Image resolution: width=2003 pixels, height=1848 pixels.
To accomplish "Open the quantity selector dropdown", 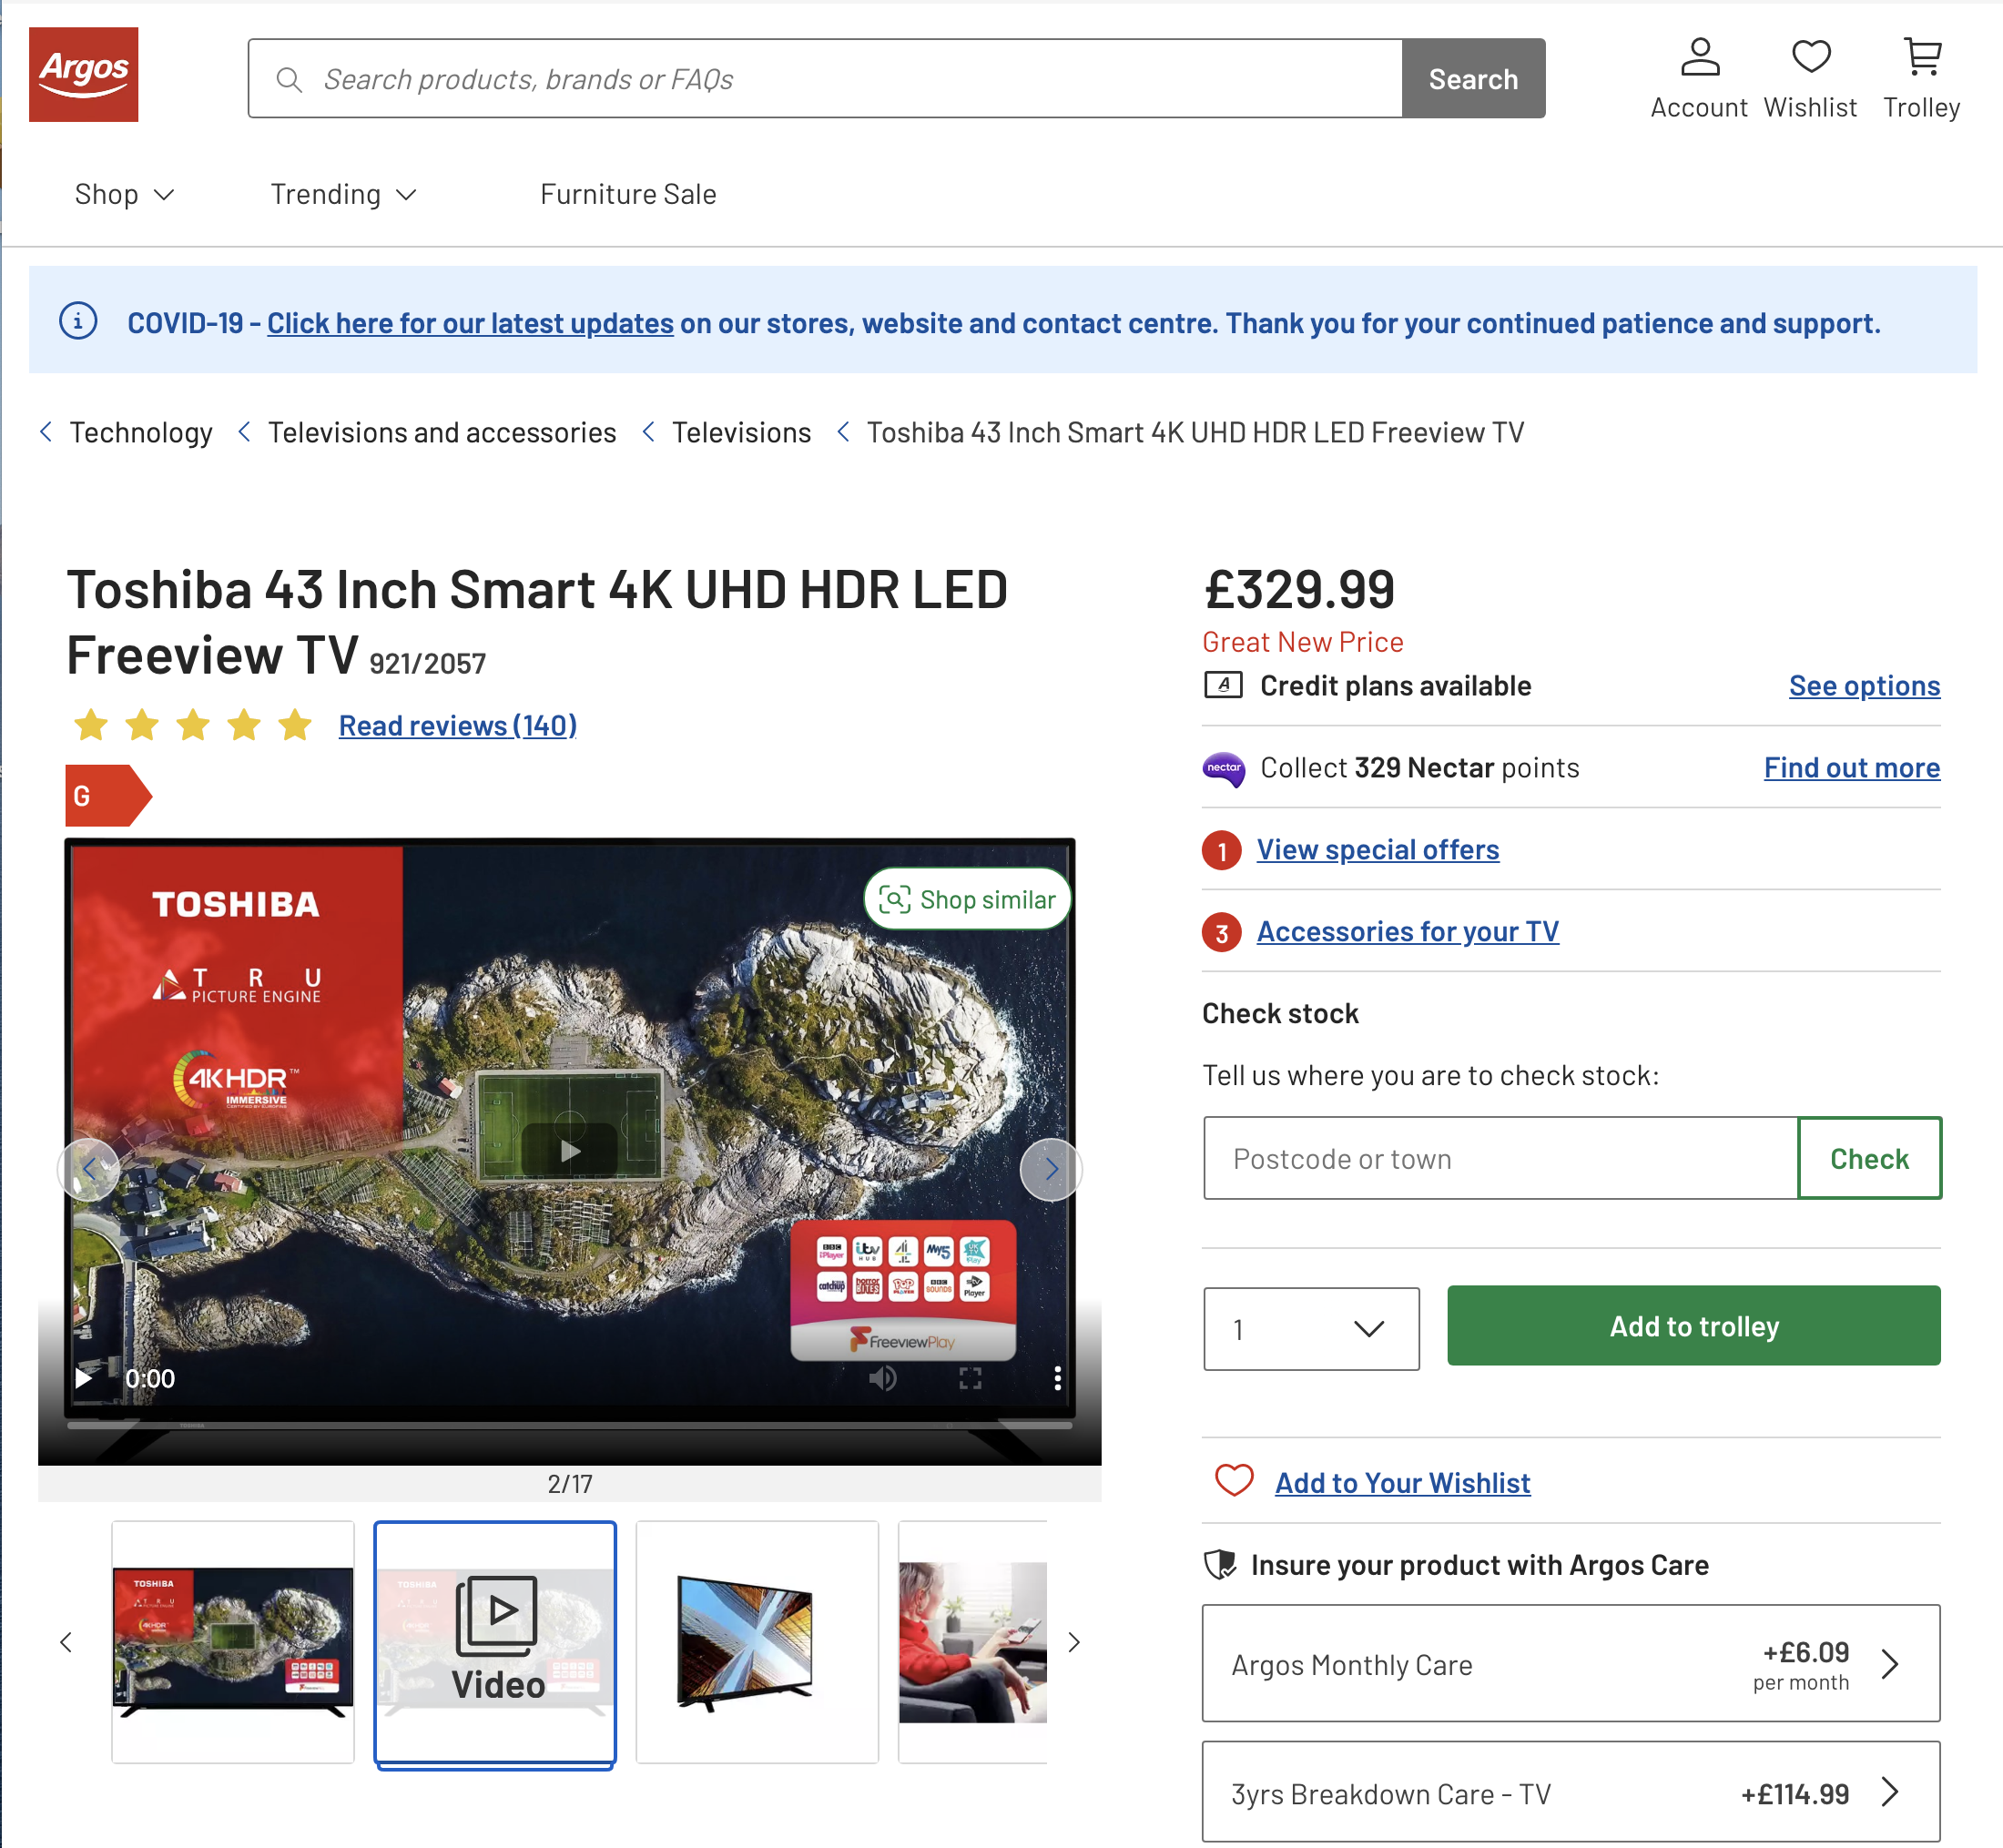I will pos(1310,1328).
